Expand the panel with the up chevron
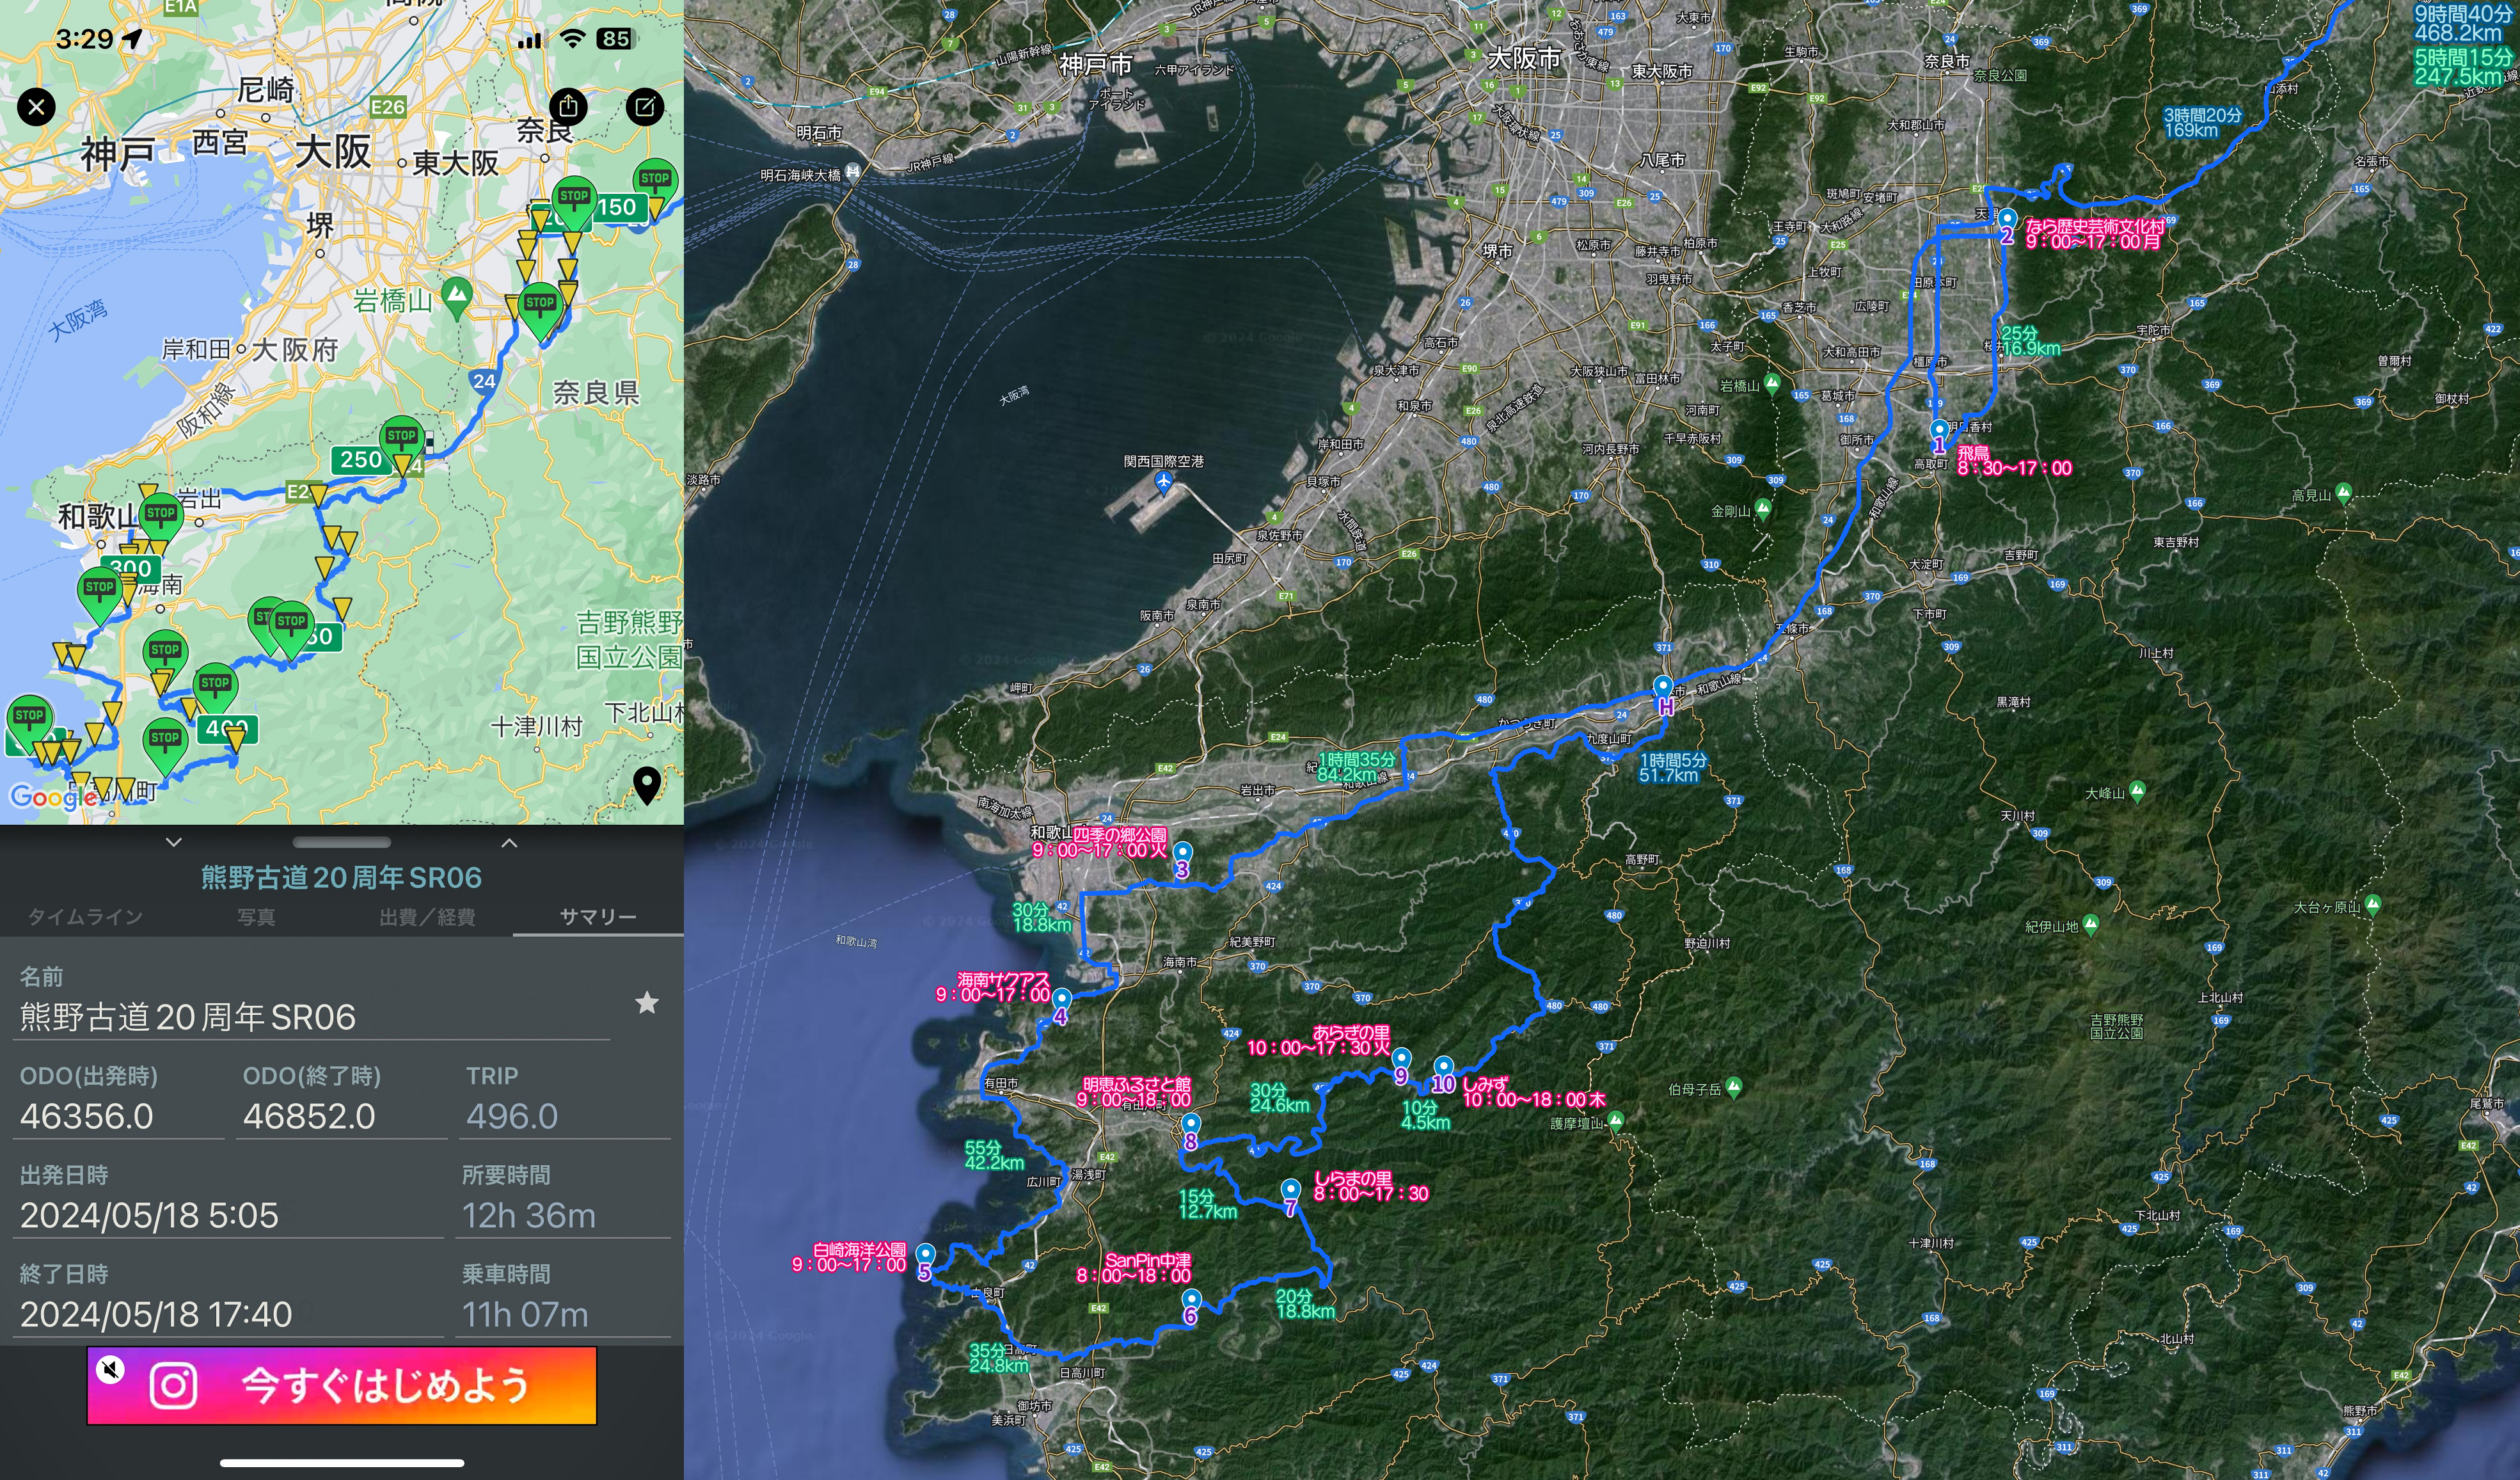 tap(509, 842)
